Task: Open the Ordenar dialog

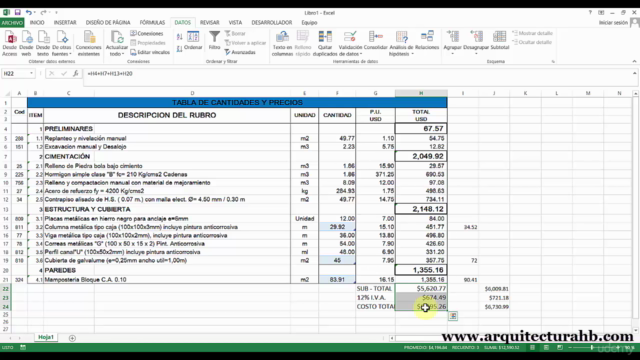Action: pos(193,40)
